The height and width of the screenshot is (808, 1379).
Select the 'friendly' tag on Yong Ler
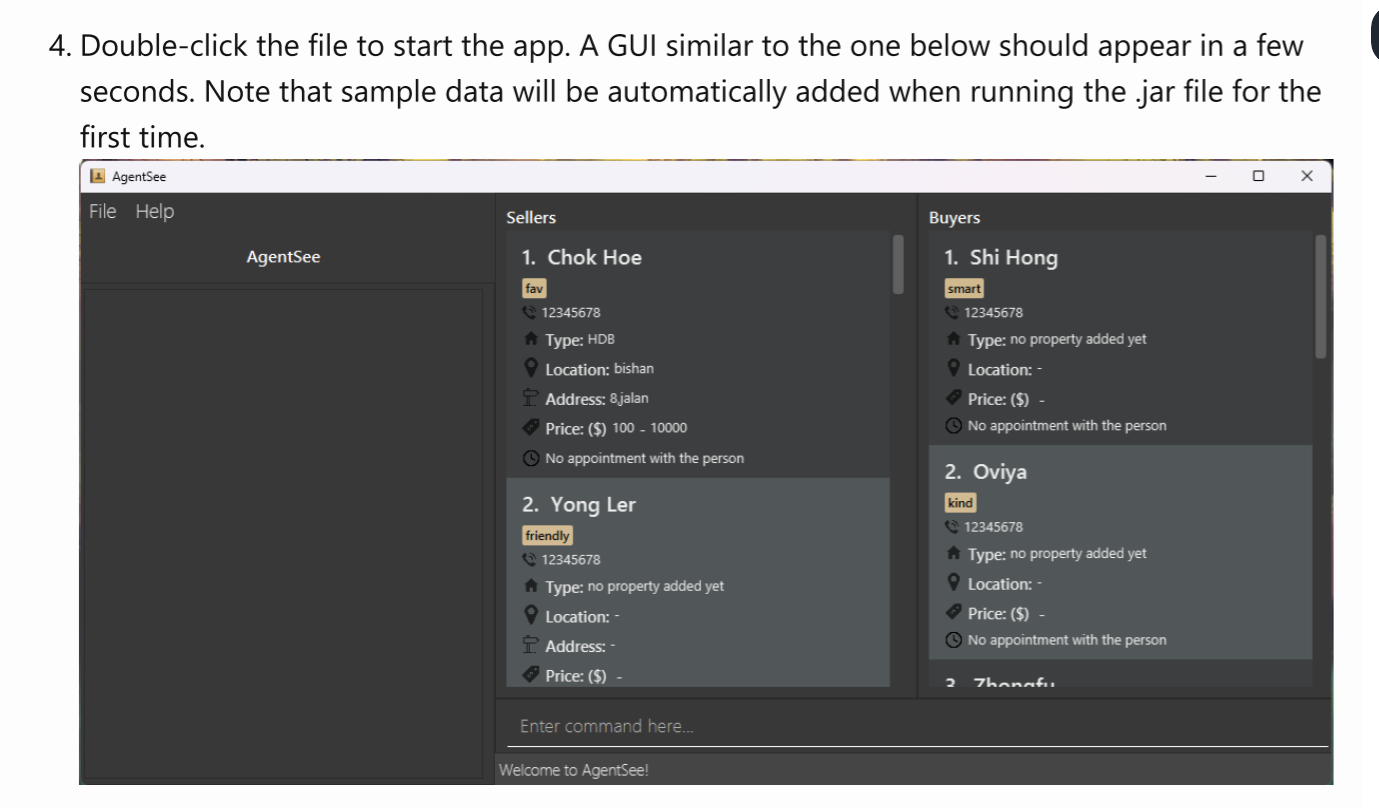coord(547,536)
